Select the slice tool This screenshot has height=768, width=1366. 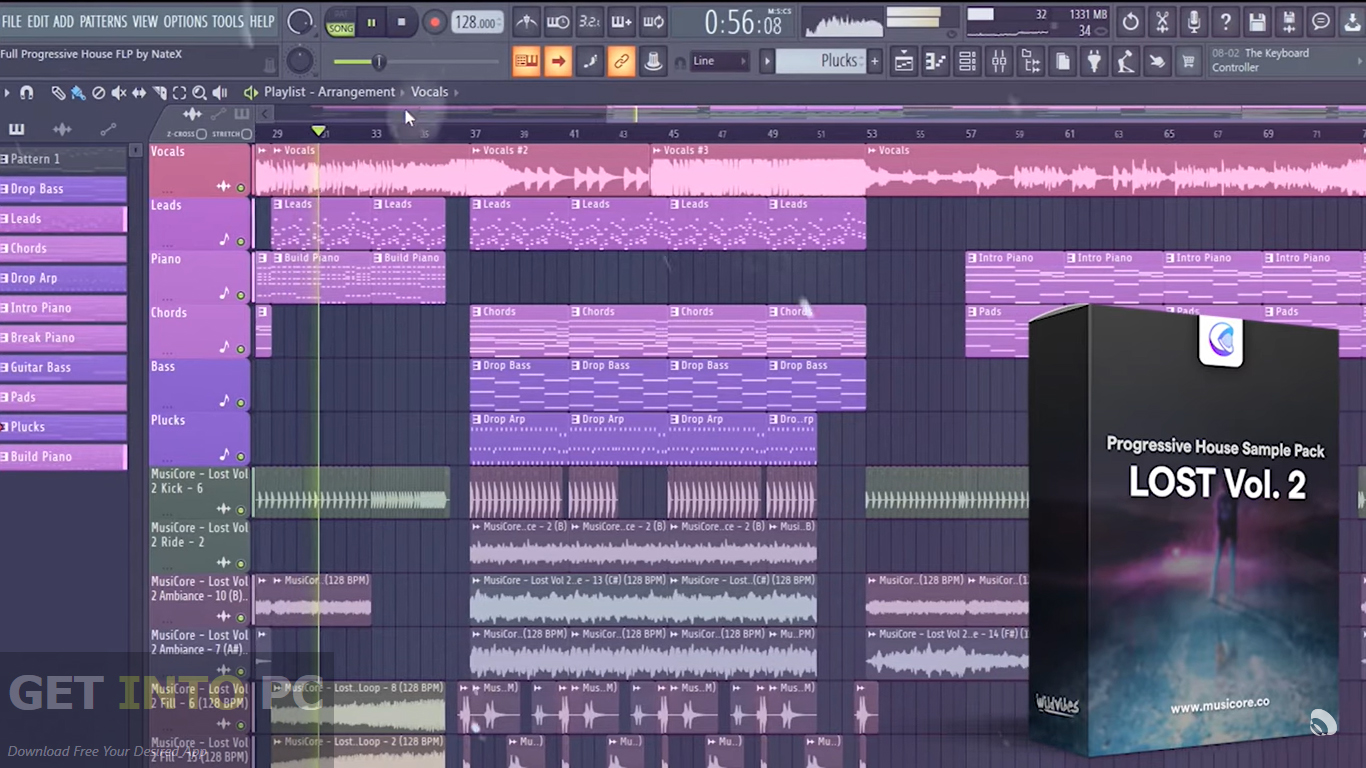[159, 92]
